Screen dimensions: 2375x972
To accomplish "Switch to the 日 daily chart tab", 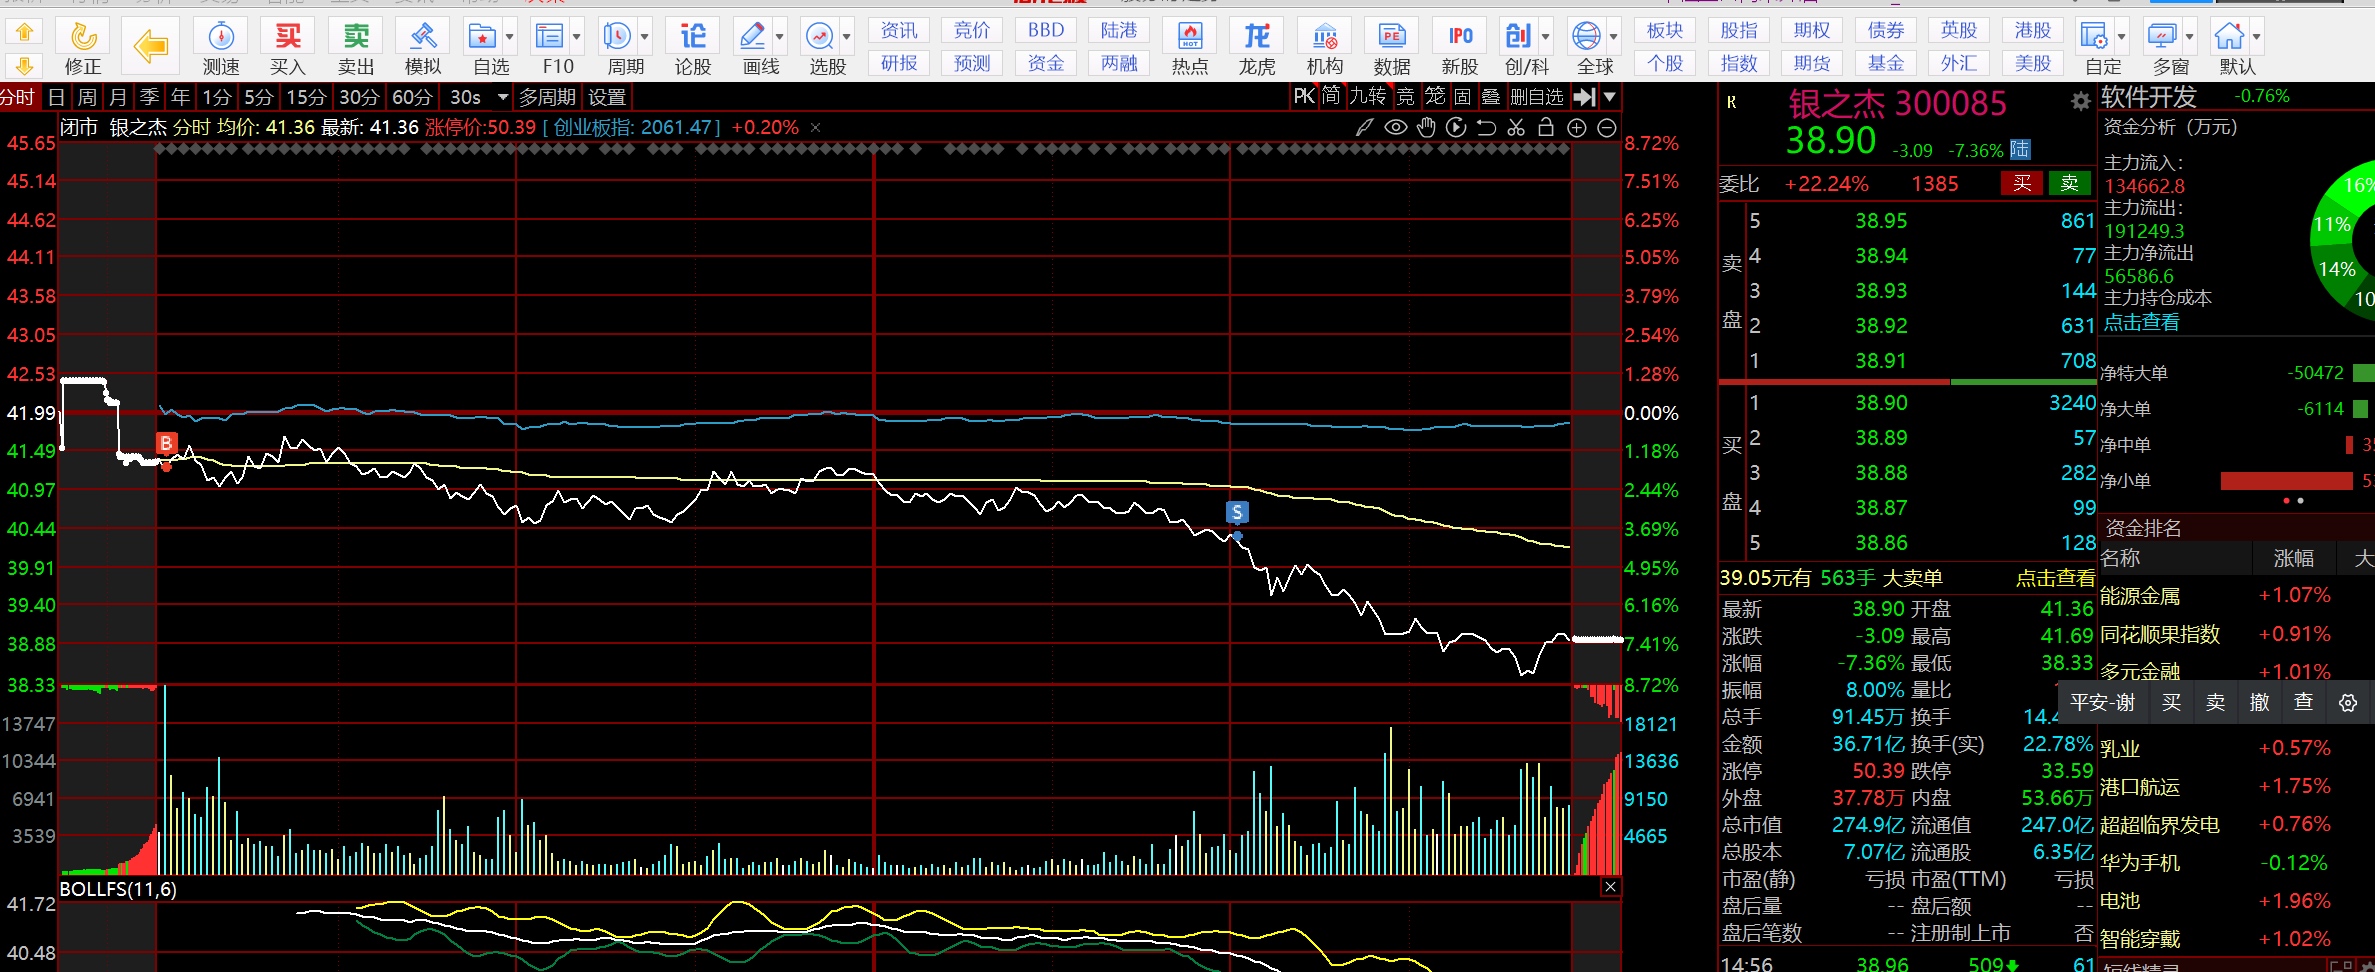I will [56, 97].
